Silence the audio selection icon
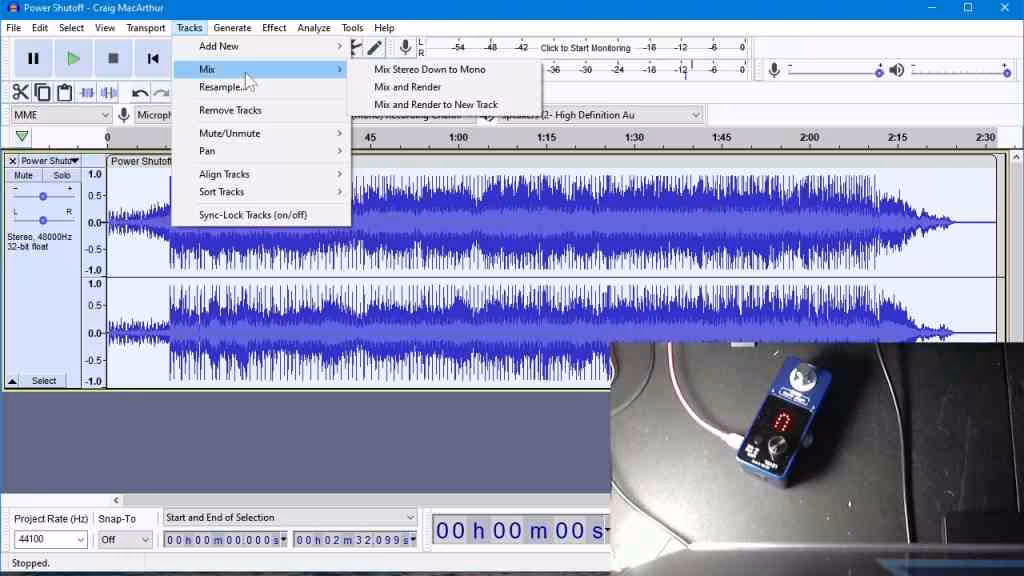This screenshot has height=576, width=1024. click(x=109, y=92)
